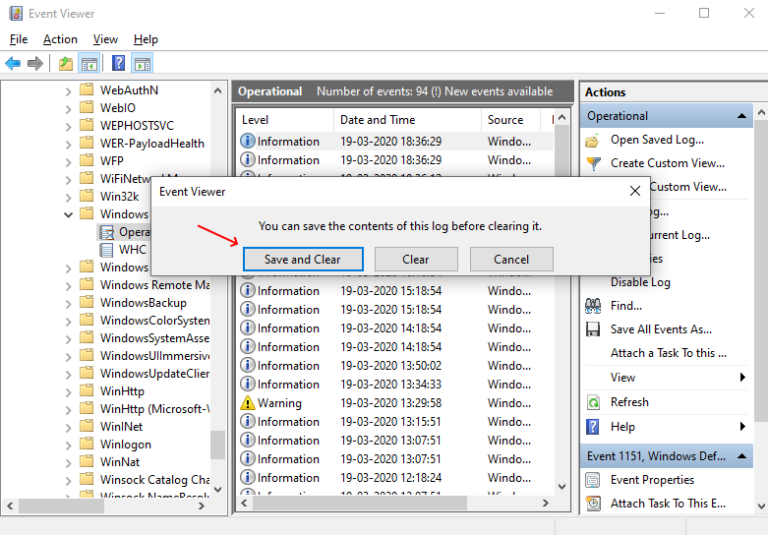768x535 pixels.
Task: Expand the WEPHOSTSVC tree node
Action: (68, 126)
